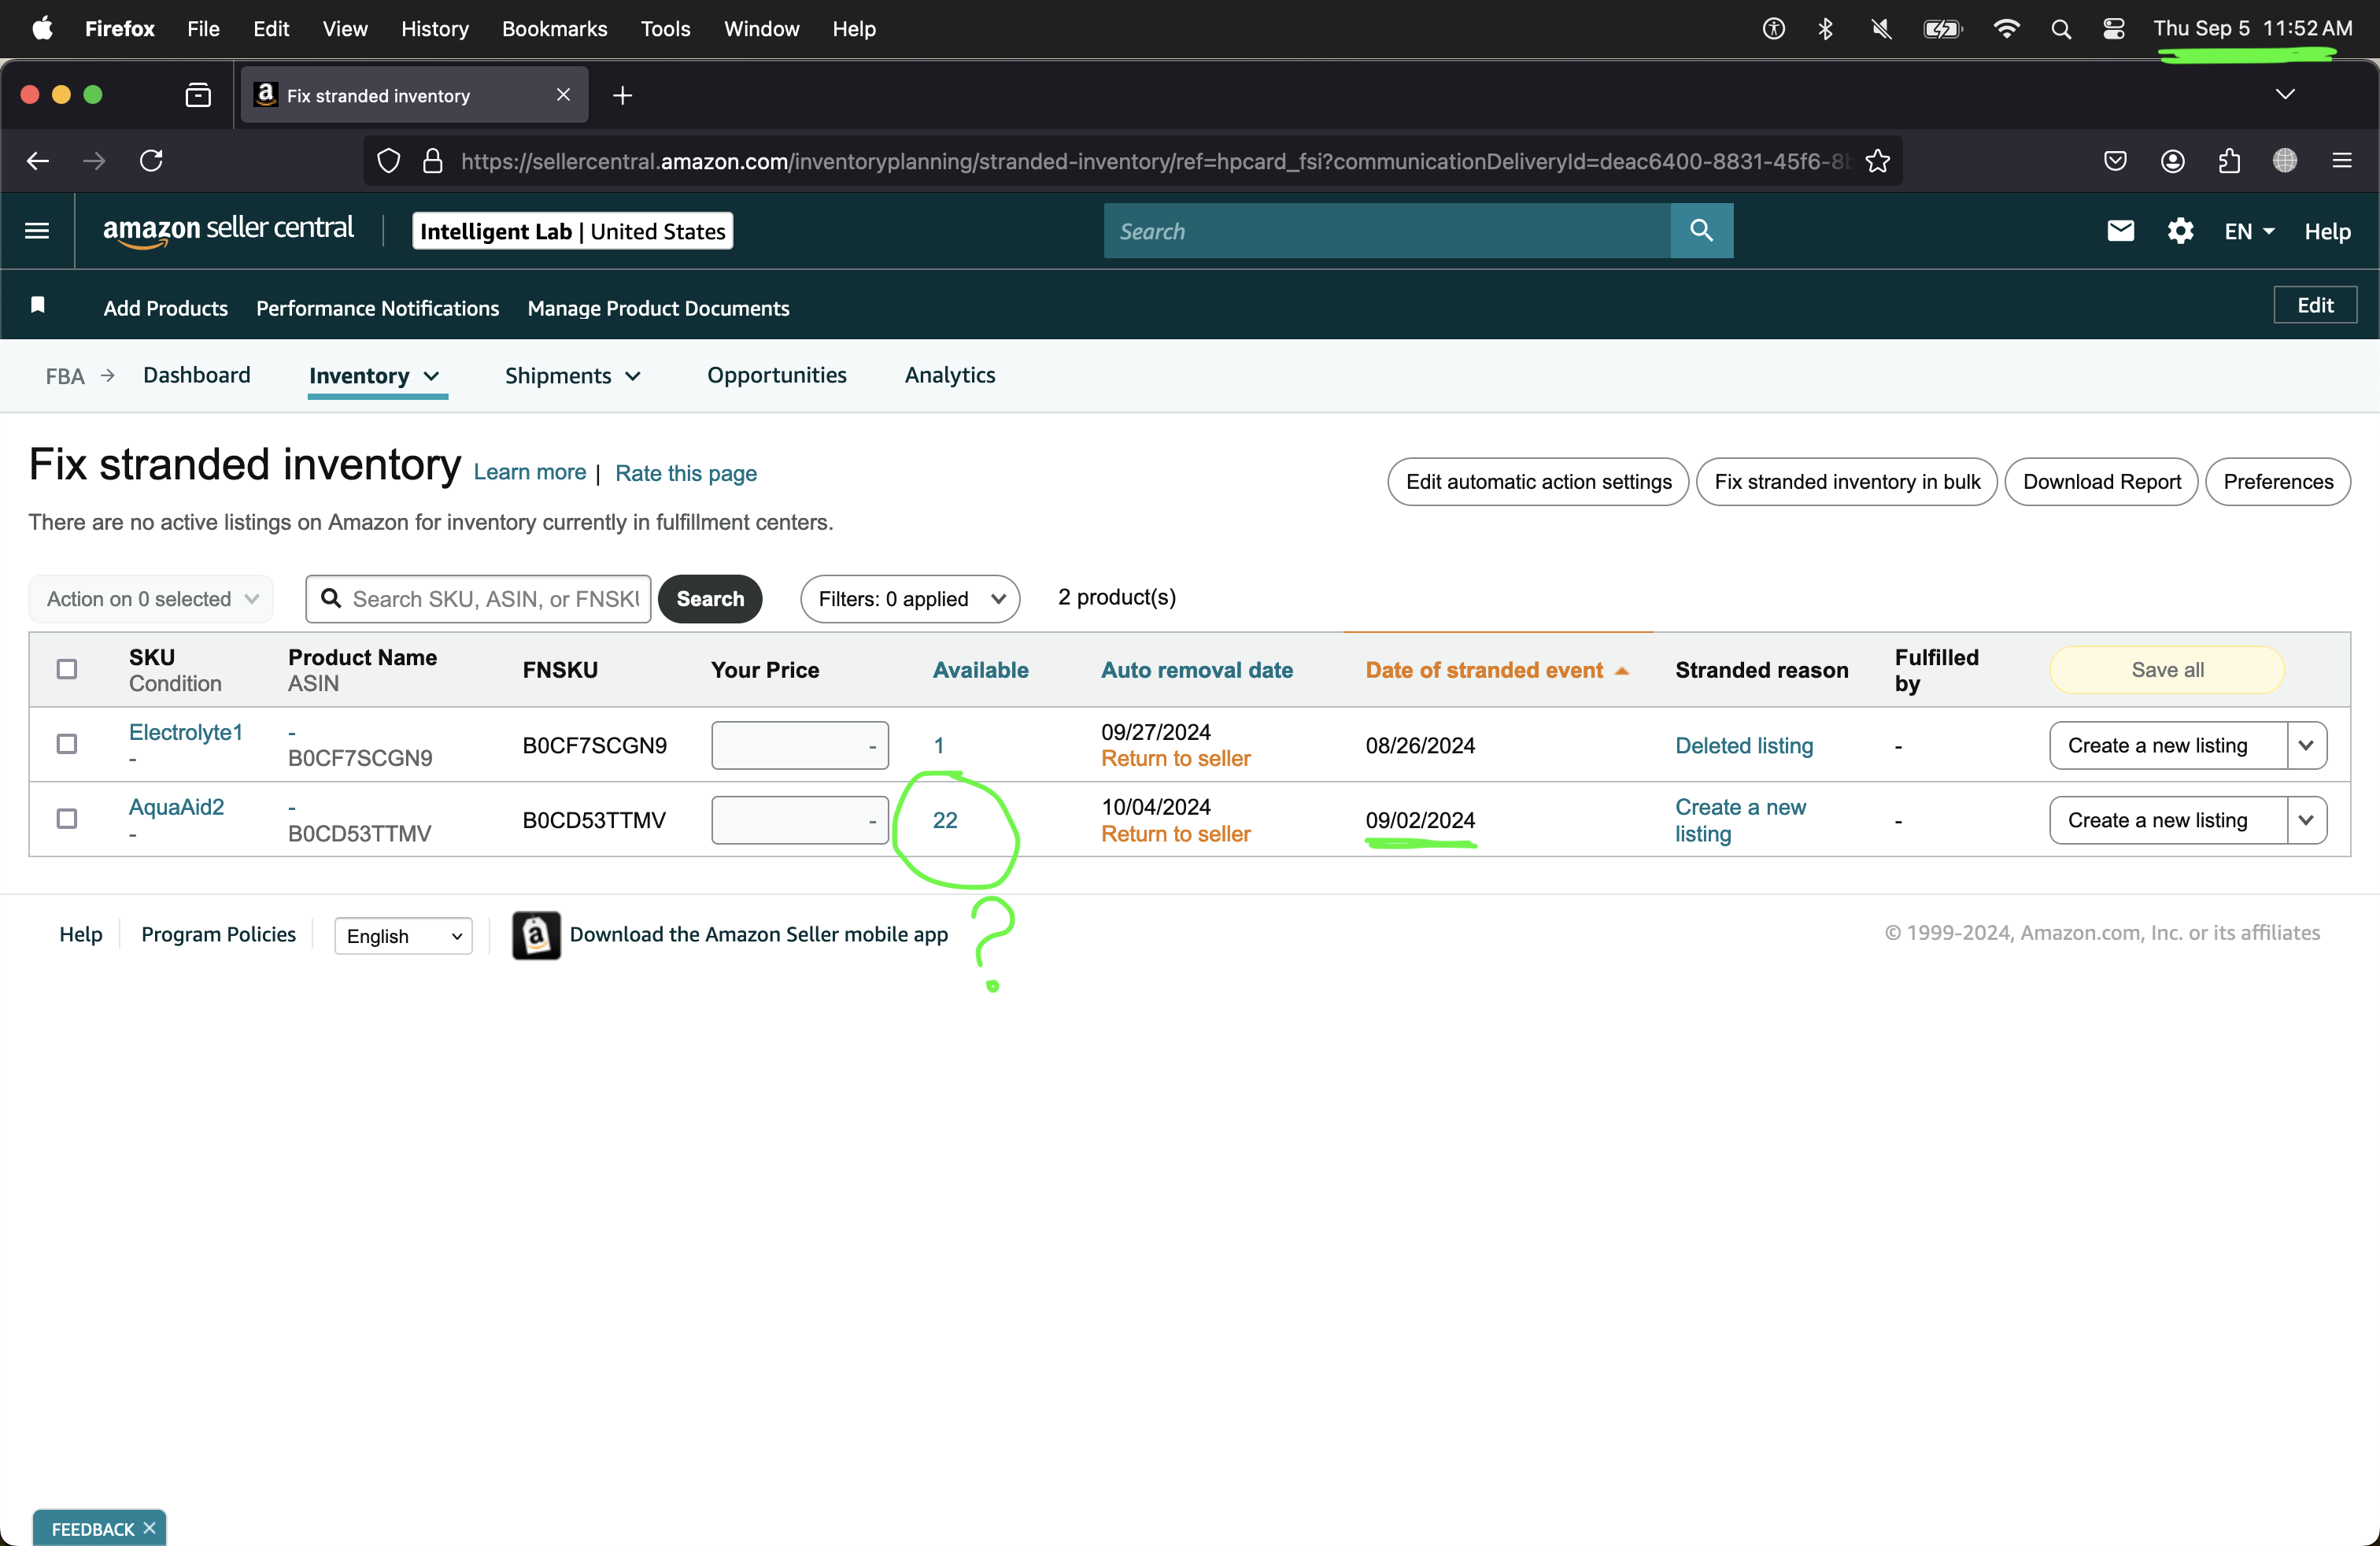Open the Opportunities tab
The width and height of the screenshot is (2380, 1546).
(x=777, y=375)
